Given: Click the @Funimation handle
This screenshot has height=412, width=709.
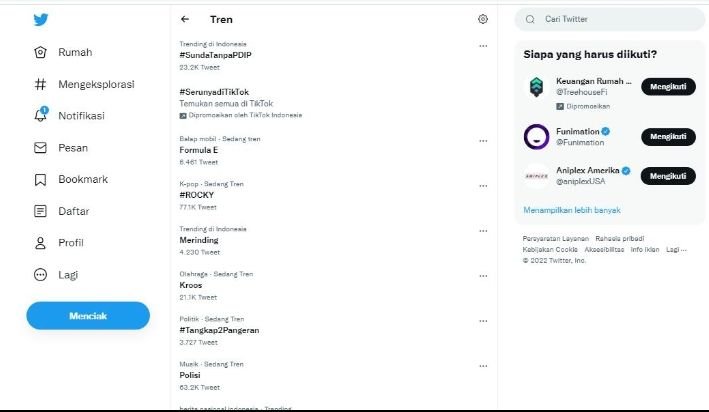Looking at the screenshot, I should (580, 142).
